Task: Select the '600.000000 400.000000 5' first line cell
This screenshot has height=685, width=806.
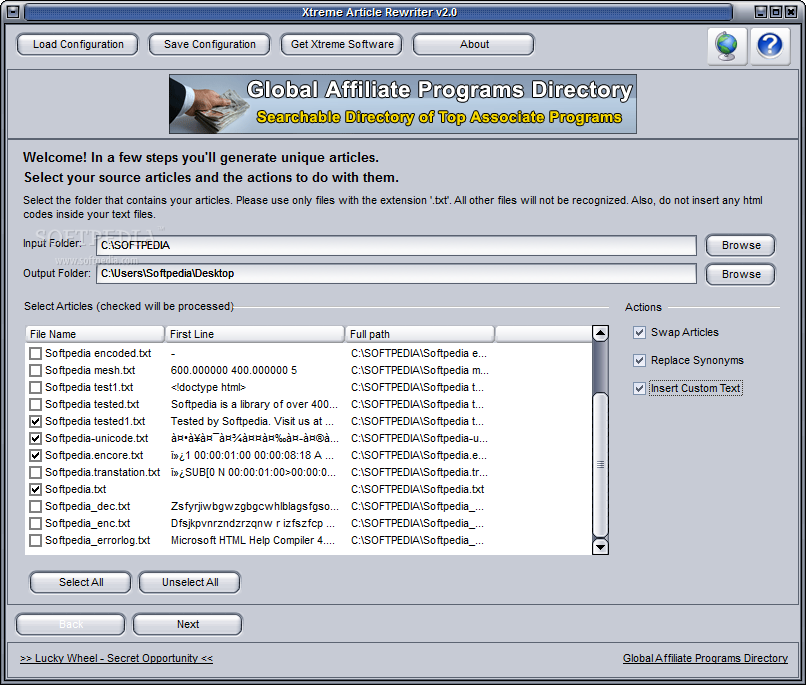Action: (234, 371)
